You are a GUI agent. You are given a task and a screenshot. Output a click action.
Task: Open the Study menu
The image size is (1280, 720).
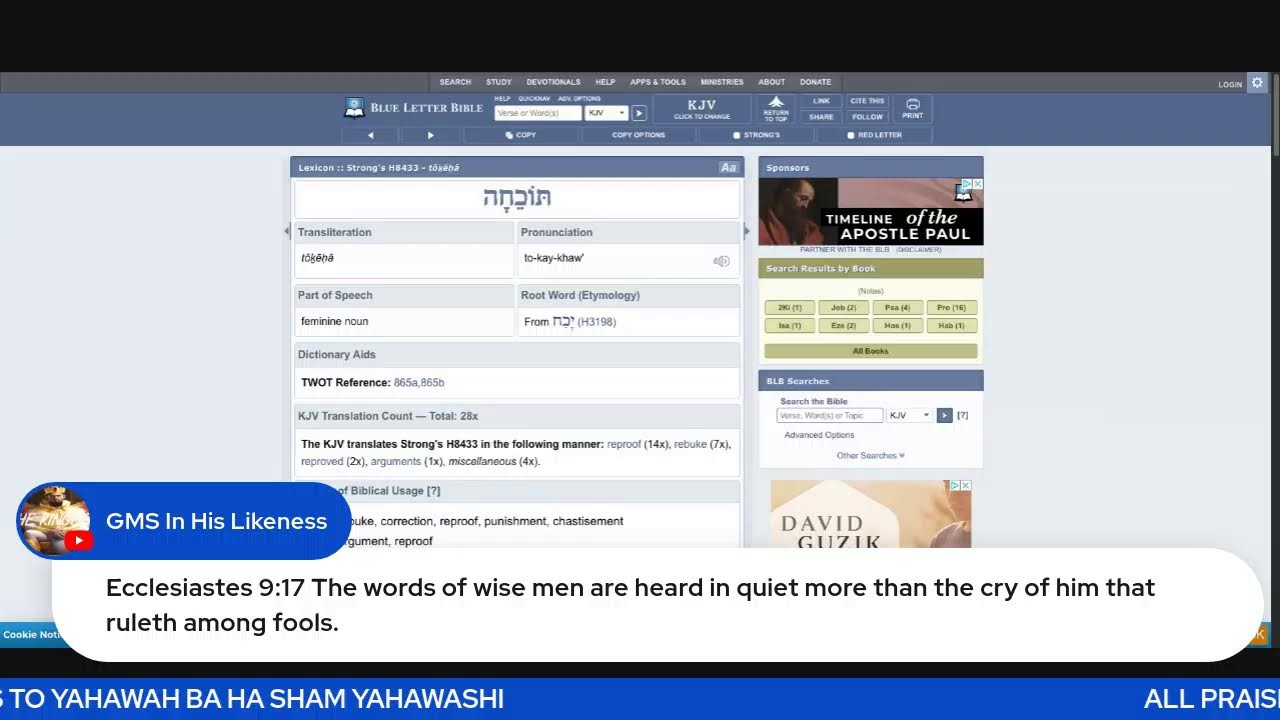[x=498, y=82]
